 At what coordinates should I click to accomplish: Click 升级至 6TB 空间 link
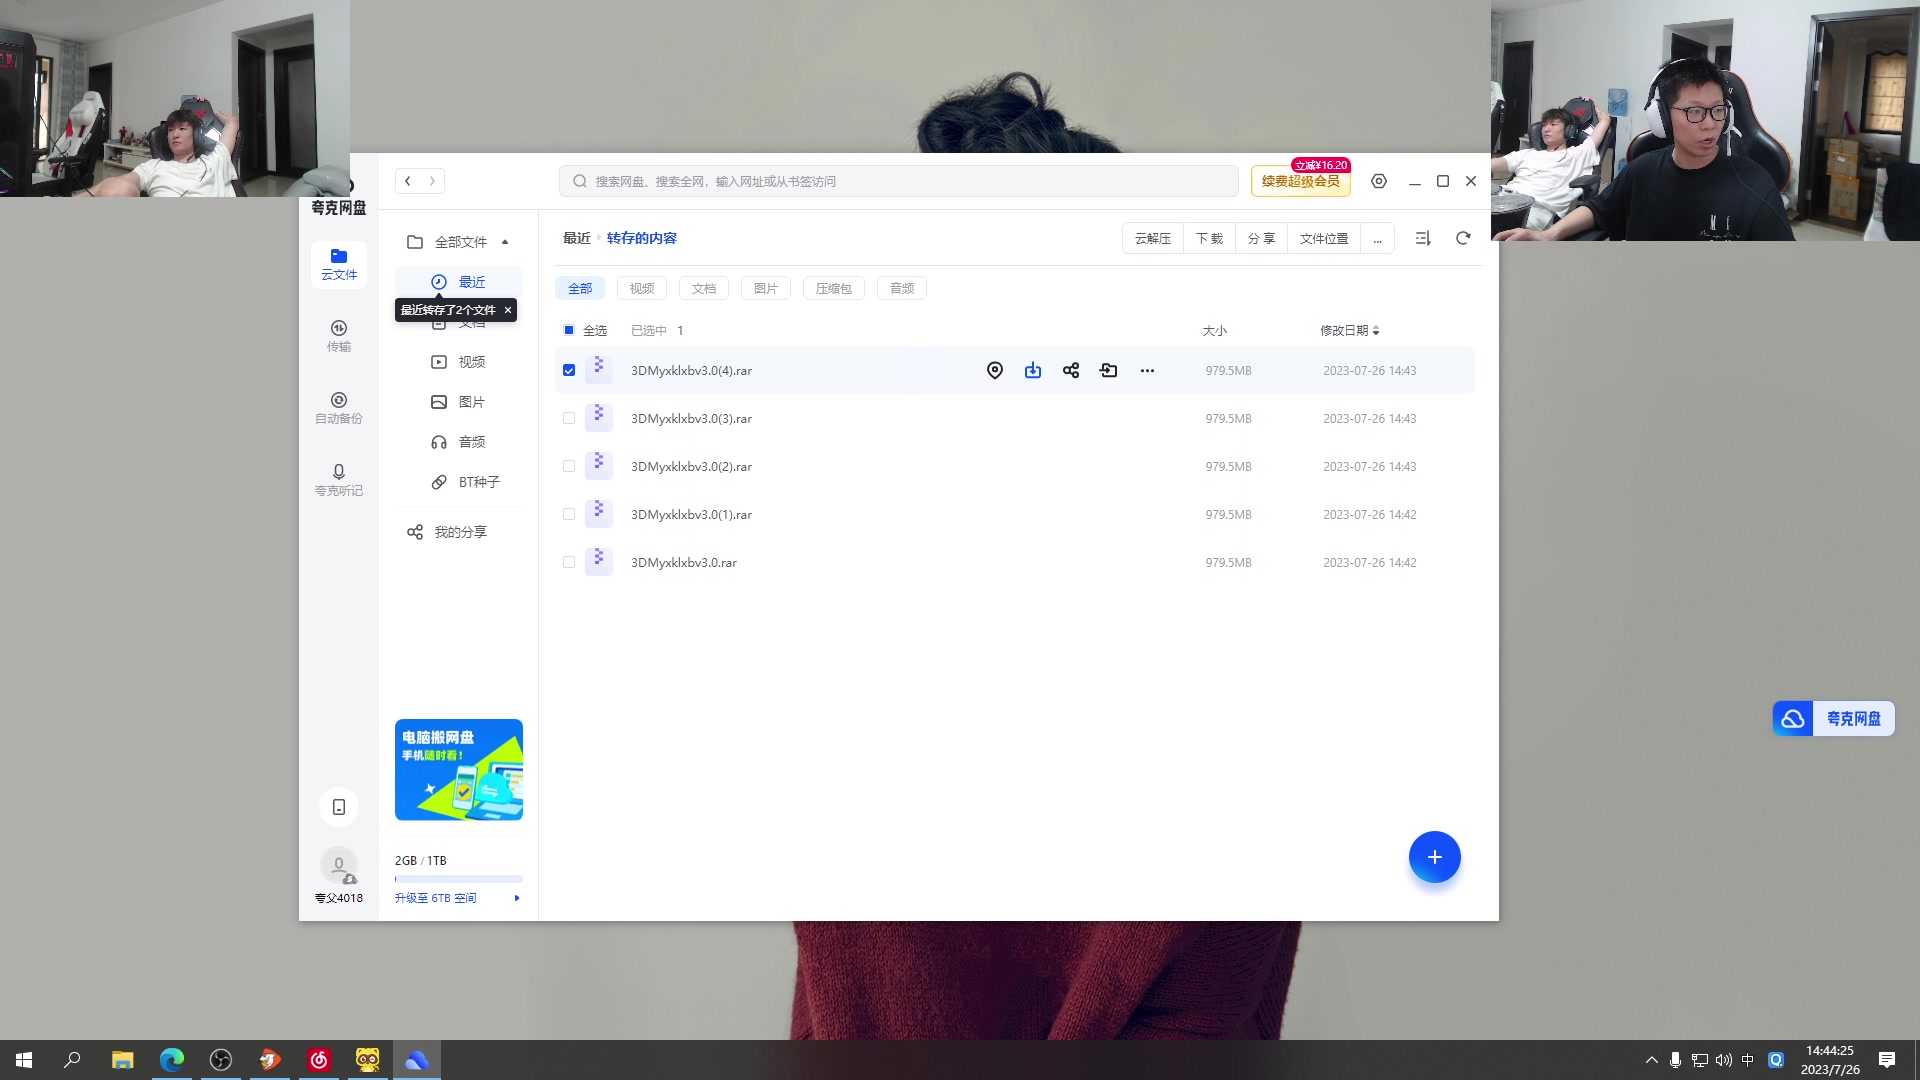pos(436,898)
